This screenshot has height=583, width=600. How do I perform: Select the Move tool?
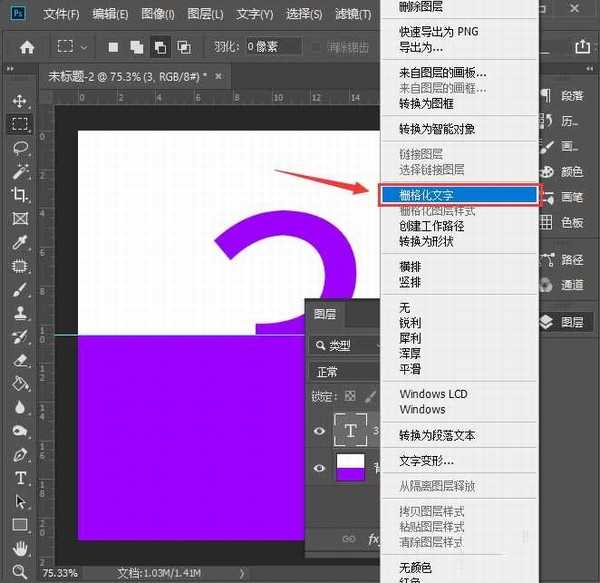tap(20, 101)
